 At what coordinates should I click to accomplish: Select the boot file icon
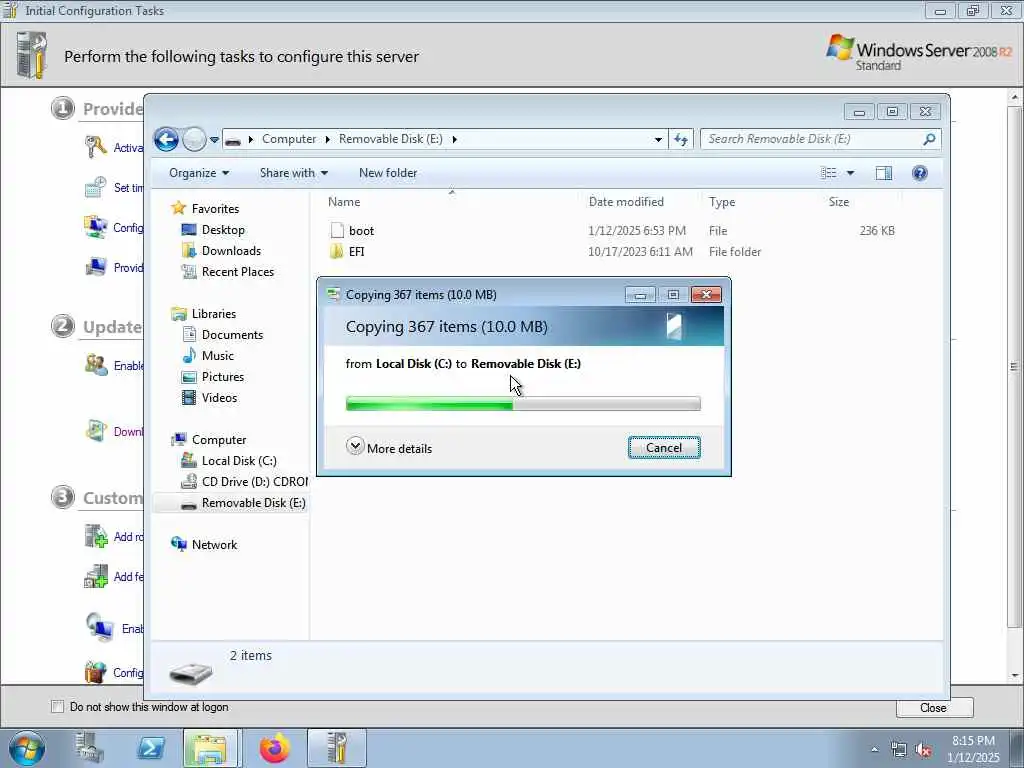click(x=337, y=231)
